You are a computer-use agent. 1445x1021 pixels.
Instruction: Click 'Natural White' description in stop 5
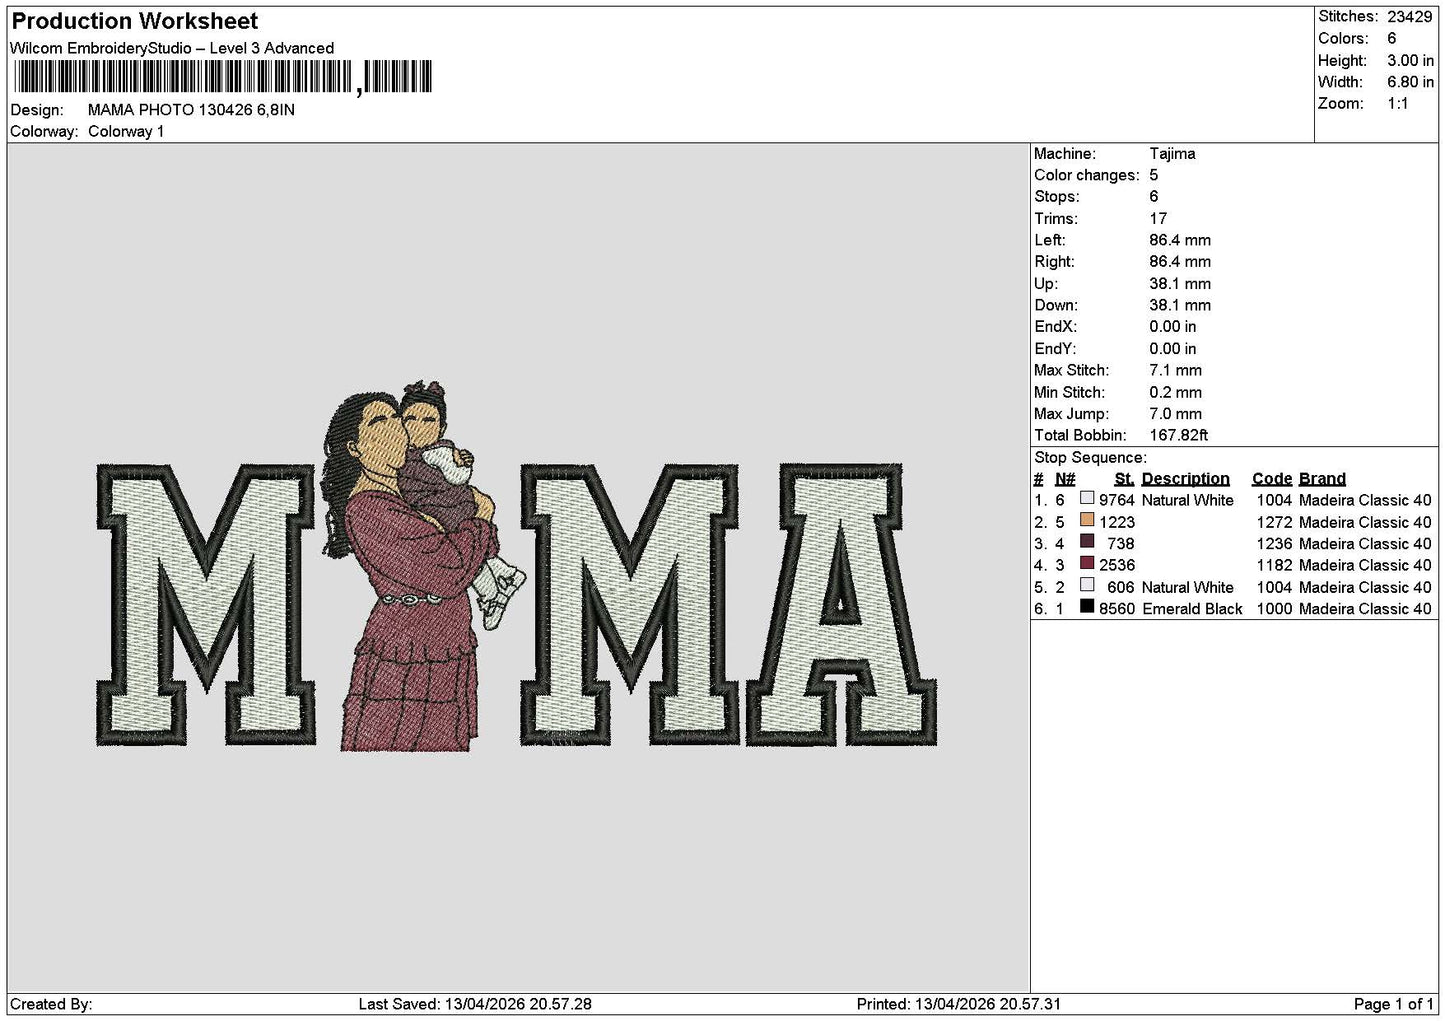point(1187,588)
